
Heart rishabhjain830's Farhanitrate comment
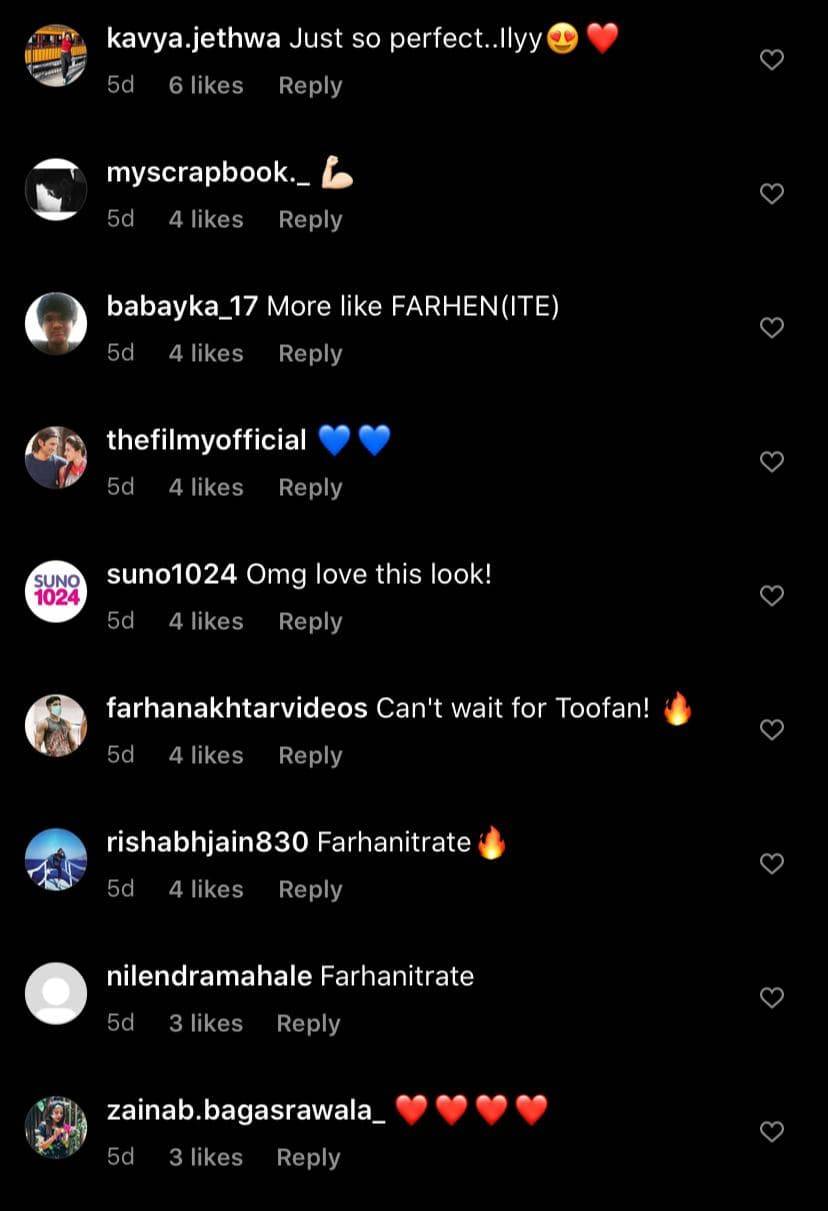771,864
